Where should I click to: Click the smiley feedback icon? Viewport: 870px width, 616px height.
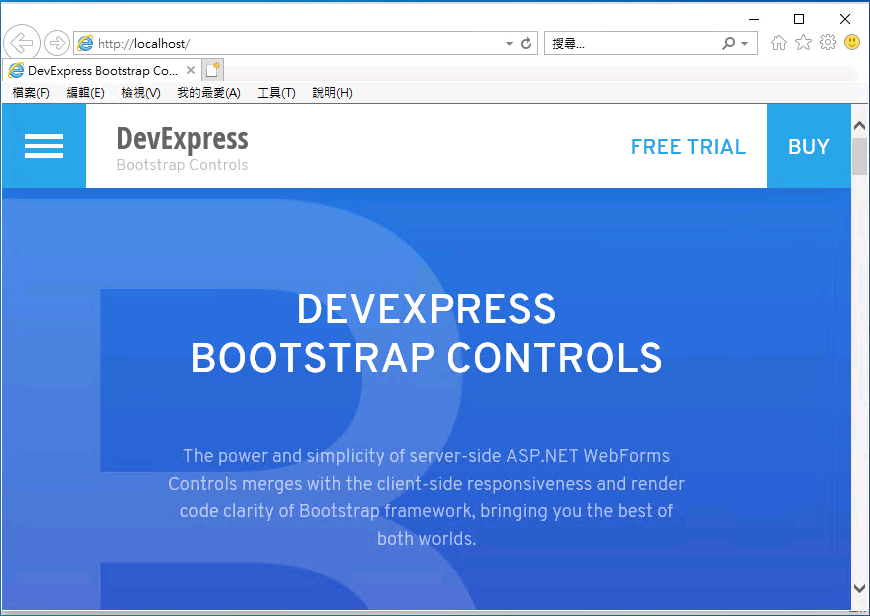pos(852,42)
